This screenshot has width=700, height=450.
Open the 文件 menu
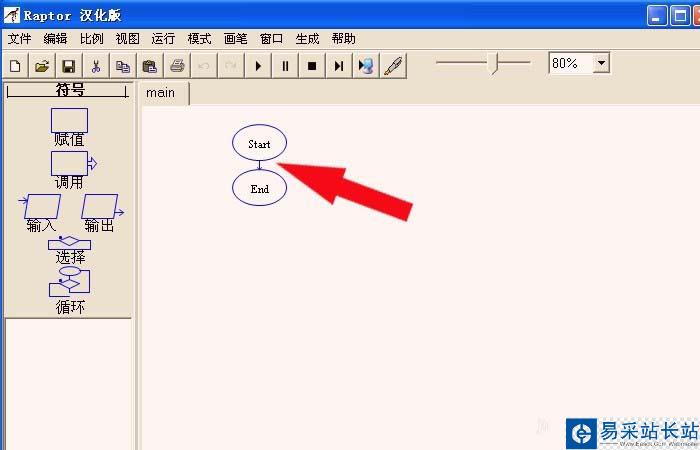point(20,39)
